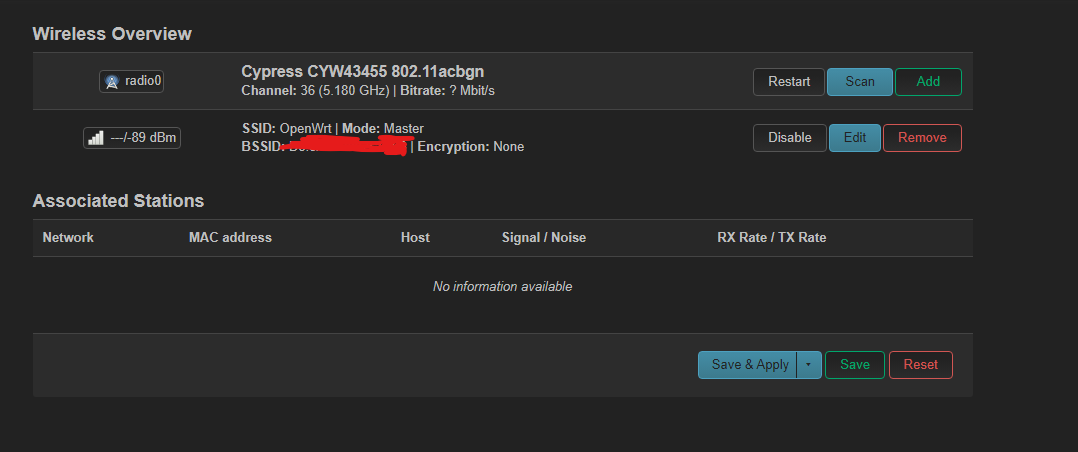Image resolution: width=1078 pixels, height=452 pixels.
Task: Click the MAC address column header
Action: click(230, 237)
